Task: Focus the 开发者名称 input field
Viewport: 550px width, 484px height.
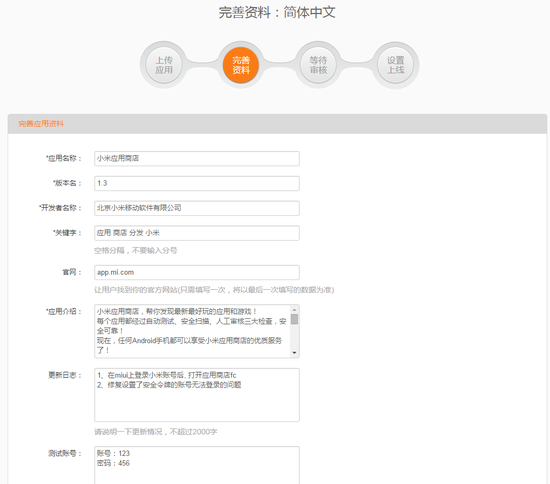Action: 197,208
